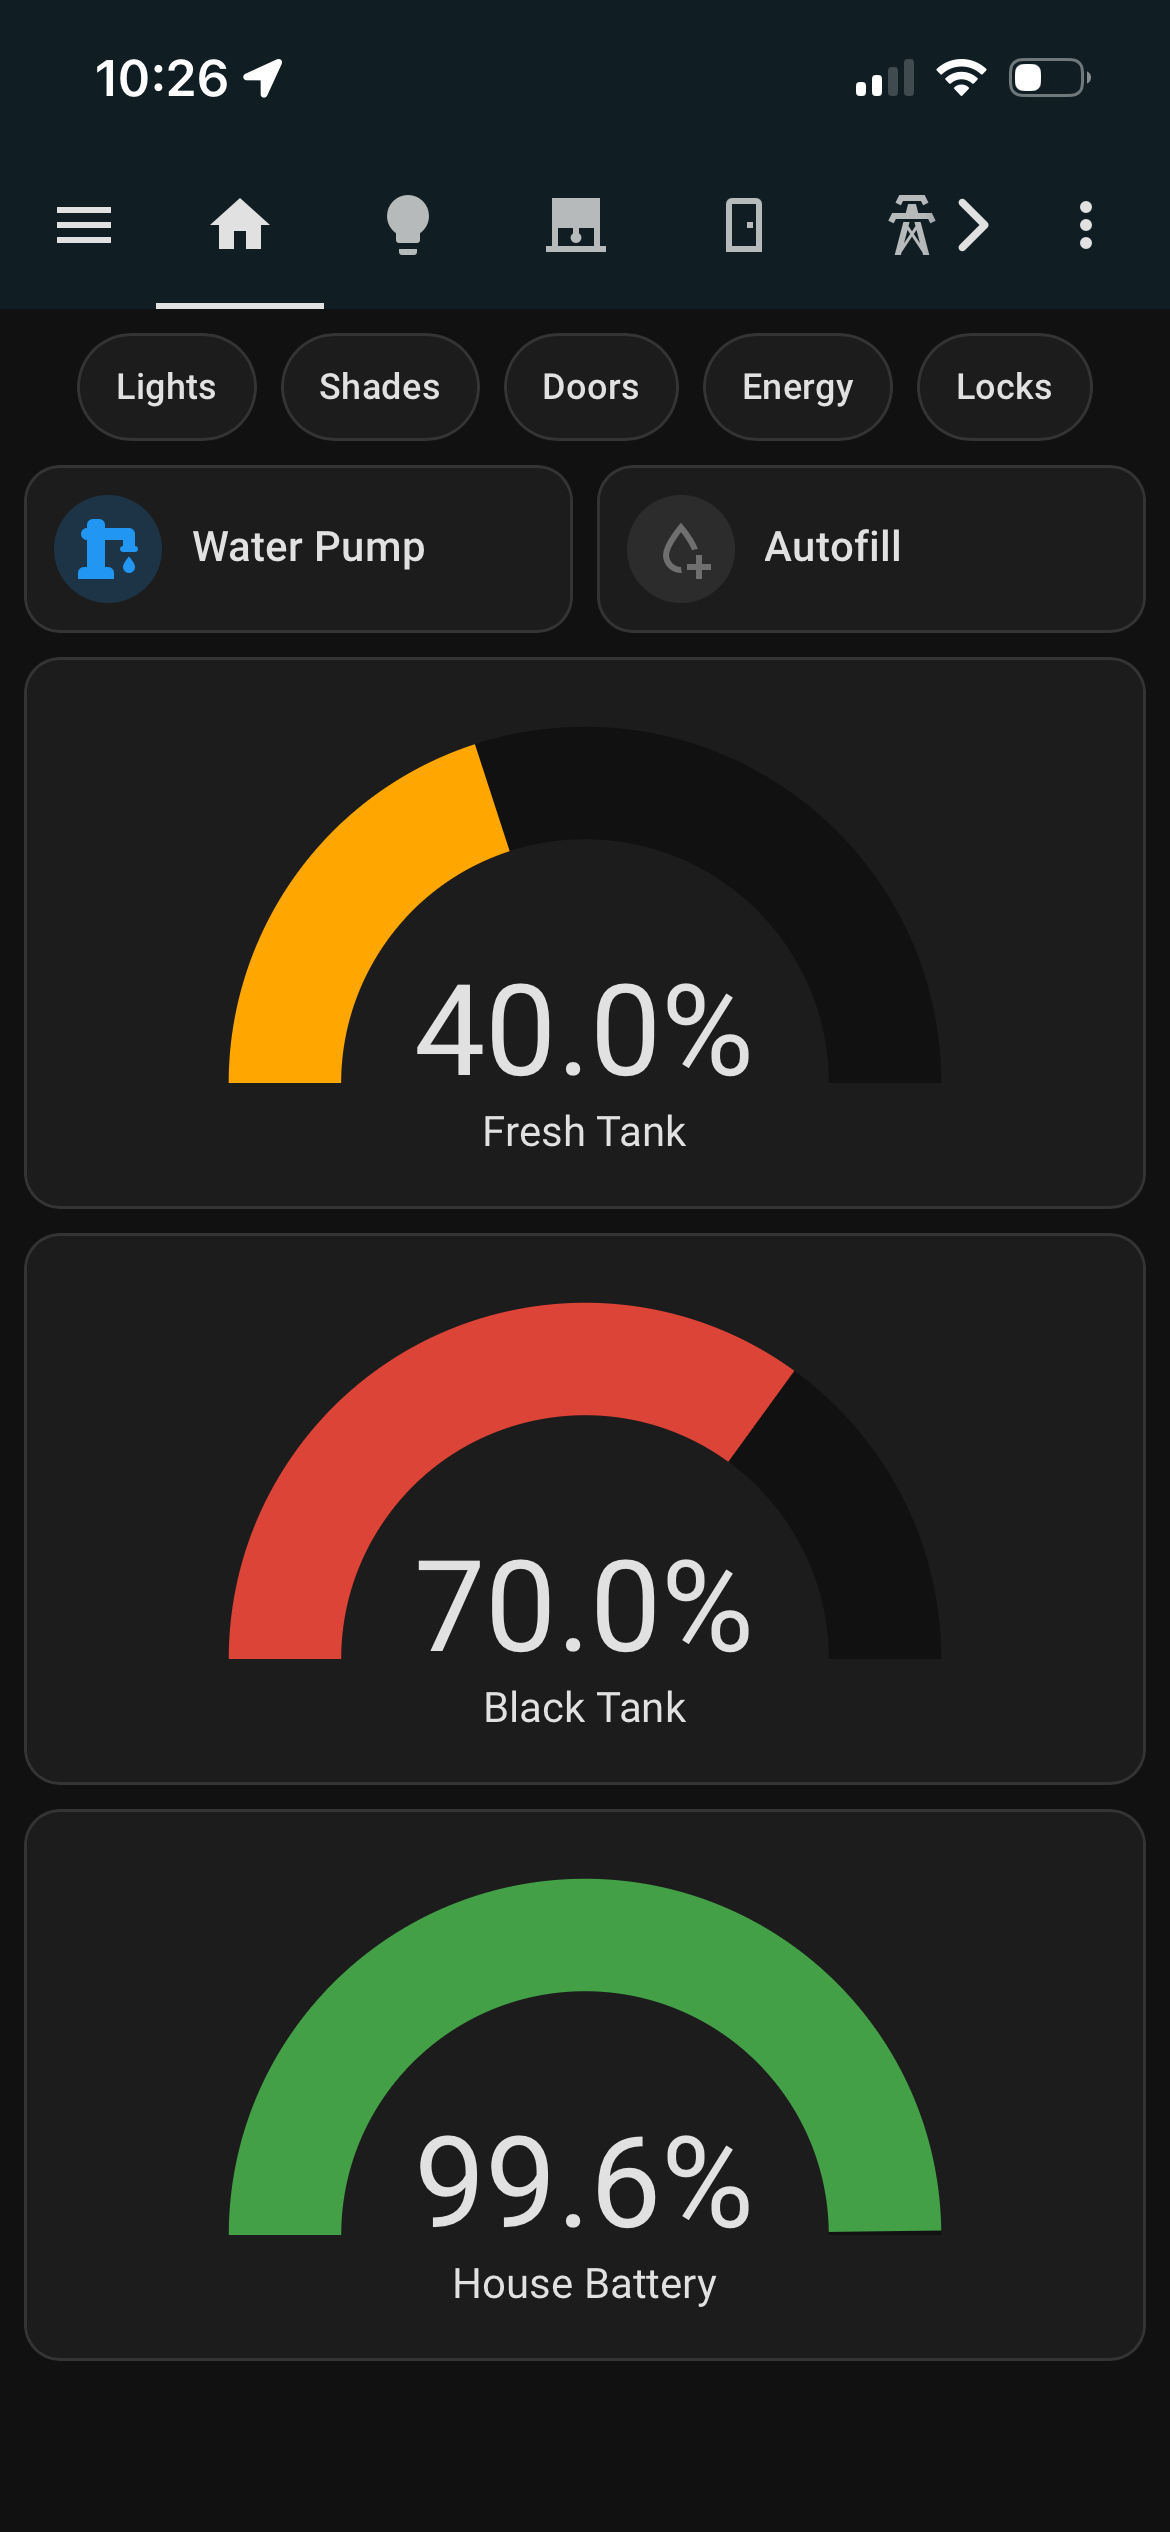Image resolution: width=1170 pixels, height=2532 pixels.
Task: Click the Autofill water drop icon
Action: pos(681,549)
